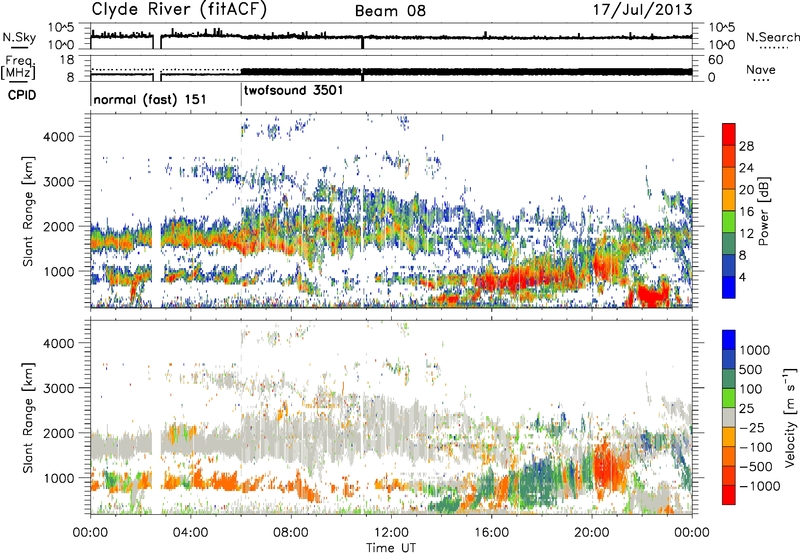The width and height of the screenshot is (800, 554).
Task: Click the 'Beam 08' label
Action: coord(390,11)
